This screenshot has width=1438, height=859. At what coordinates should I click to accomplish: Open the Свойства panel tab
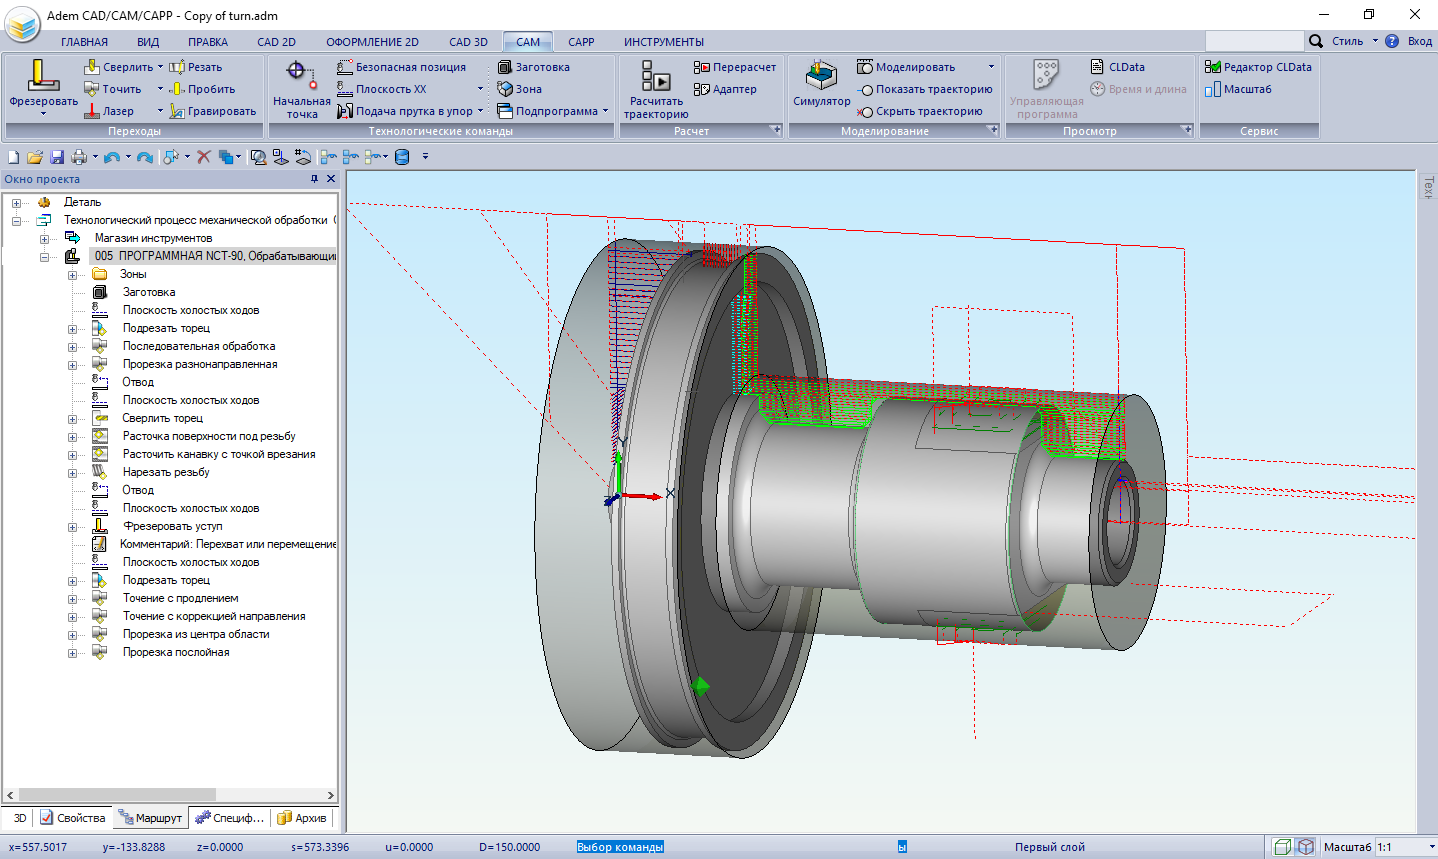[72, 818]
